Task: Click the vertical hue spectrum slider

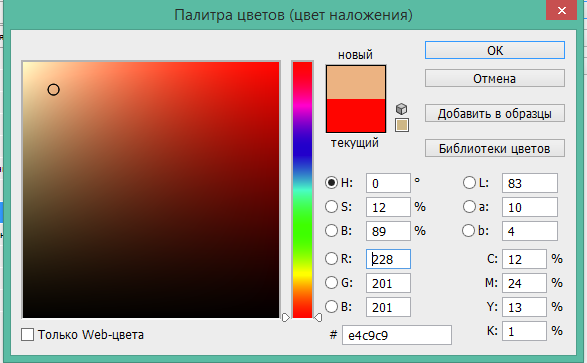Action: 302,190
